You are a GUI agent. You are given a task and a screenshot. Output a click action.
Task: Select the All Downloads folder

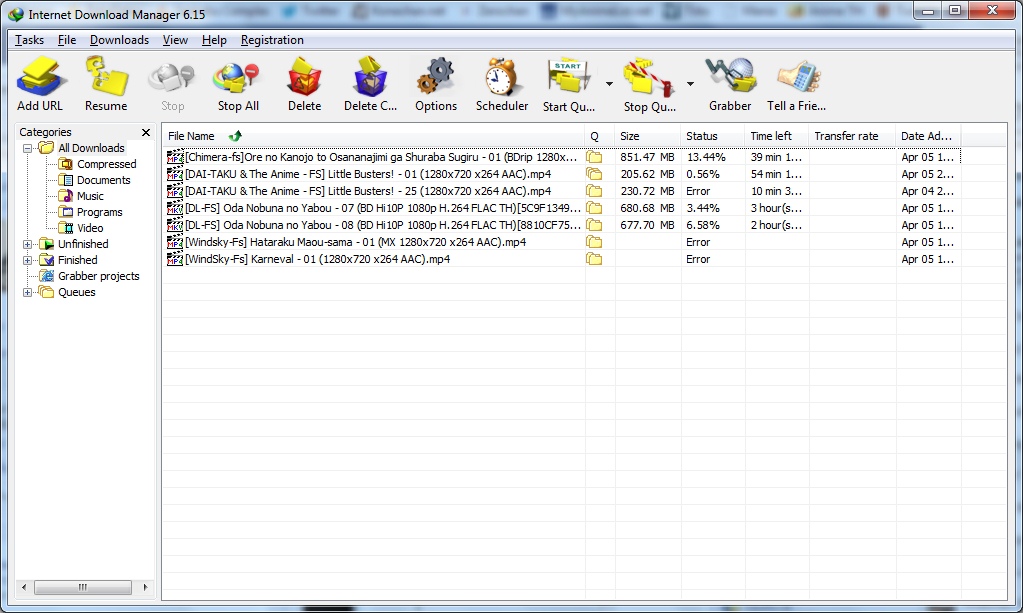pyautogui.click(x=91, y=148)
